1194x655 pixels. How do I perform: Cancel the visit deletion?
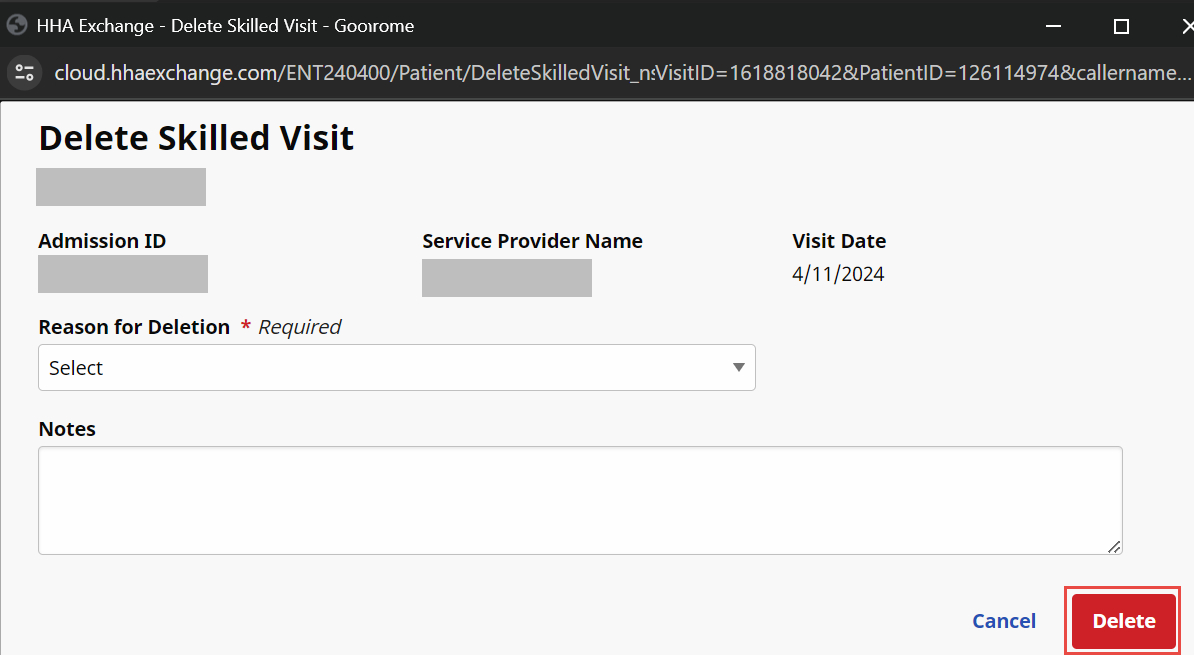point(1004,621)
